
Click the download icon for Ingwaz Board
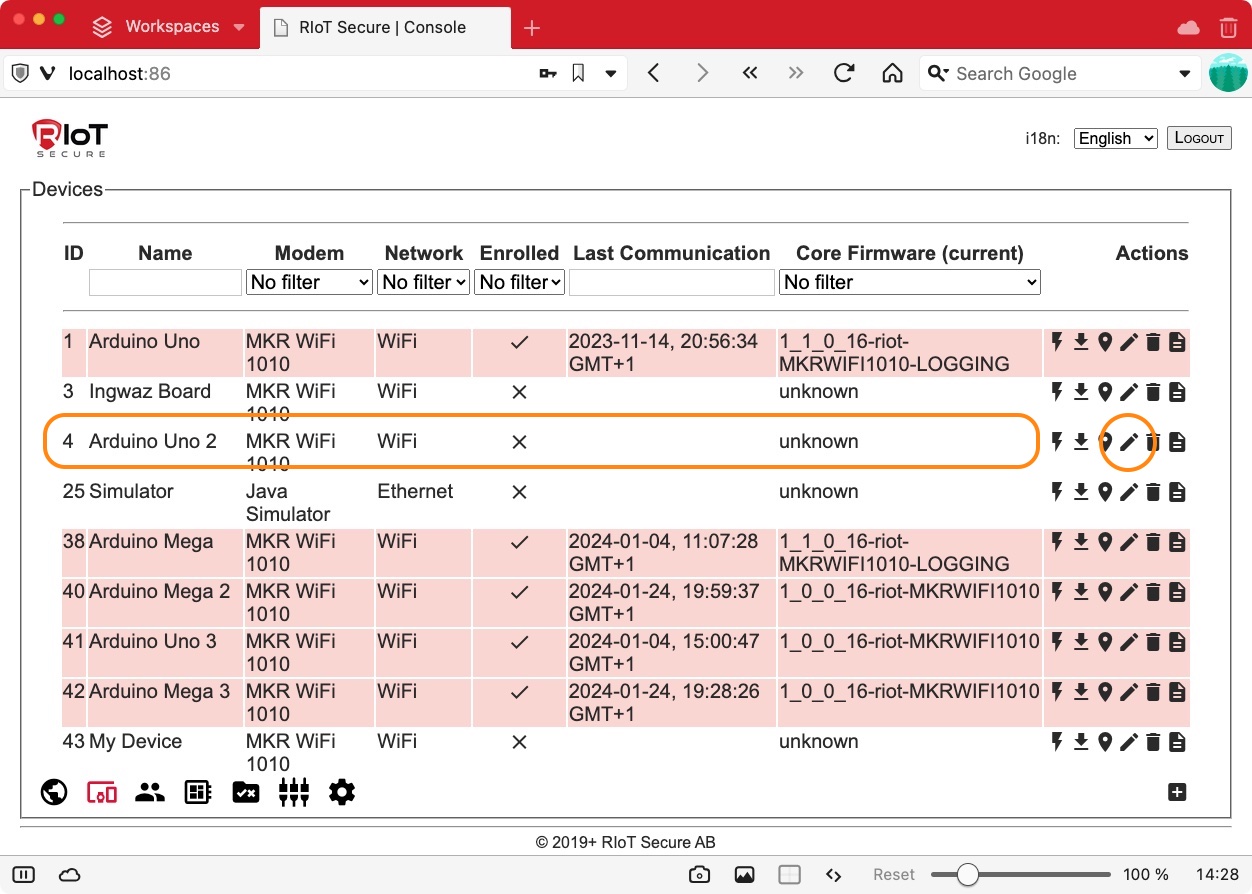pos(1081,392)
